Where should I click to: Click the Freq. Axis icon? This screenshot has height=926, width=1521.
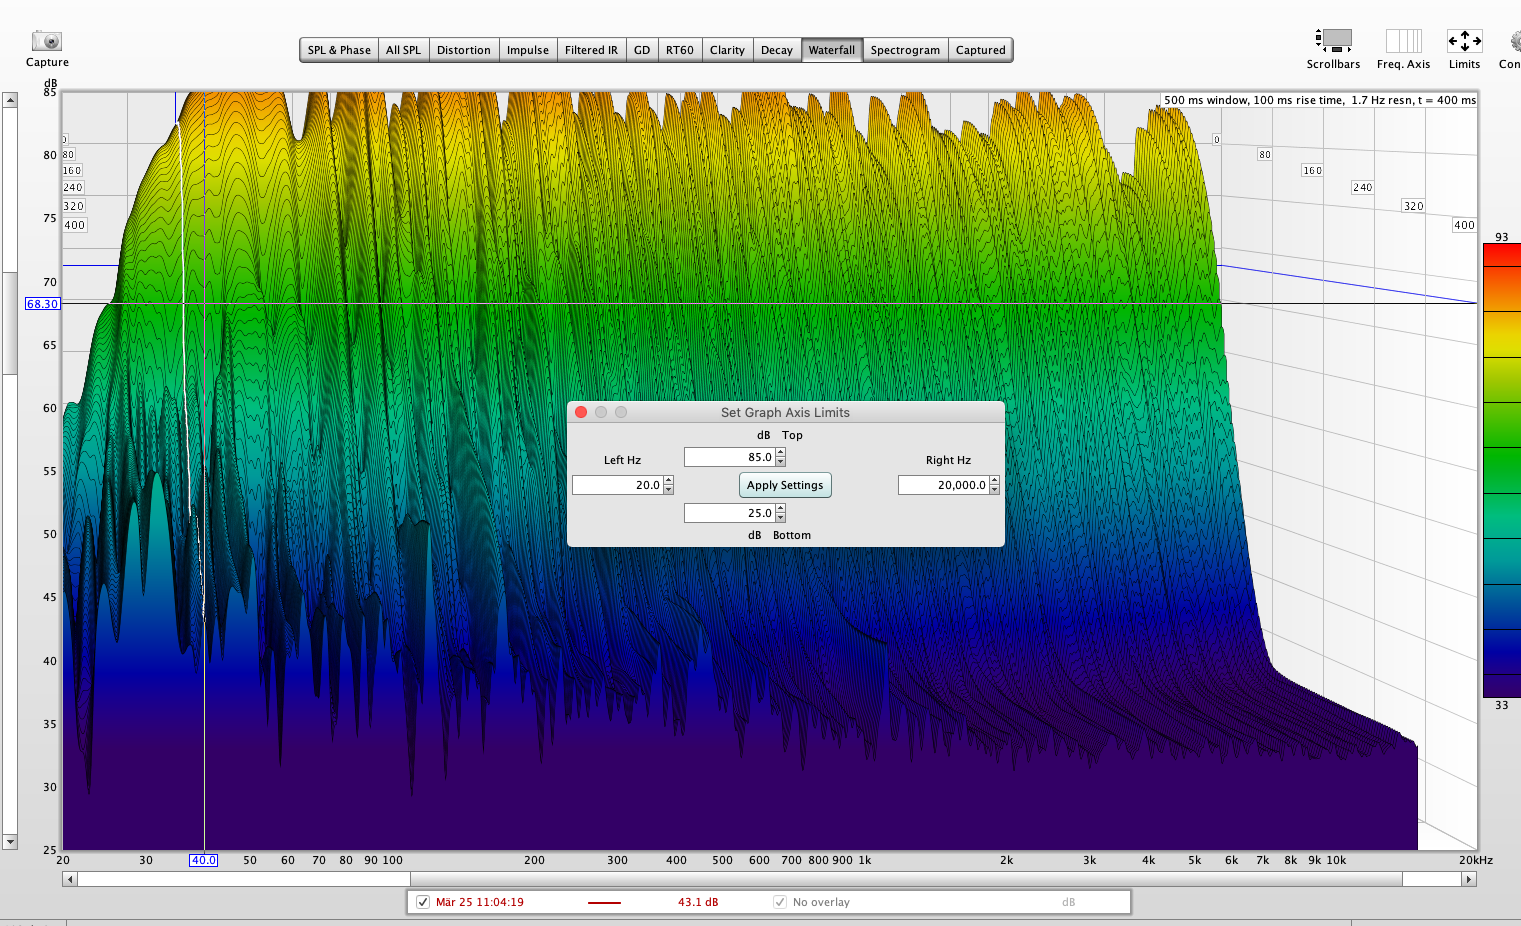[1403, 41]
